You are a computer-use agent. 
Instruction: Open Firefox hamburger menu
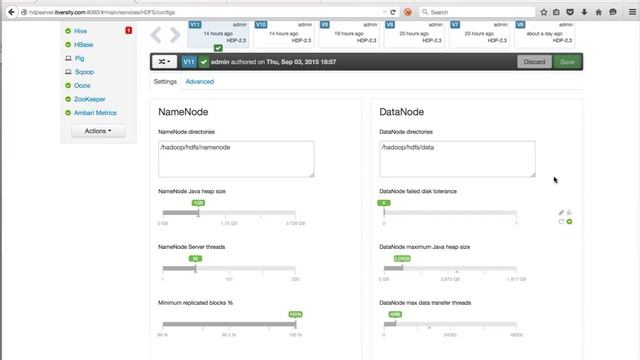point(632,12)
